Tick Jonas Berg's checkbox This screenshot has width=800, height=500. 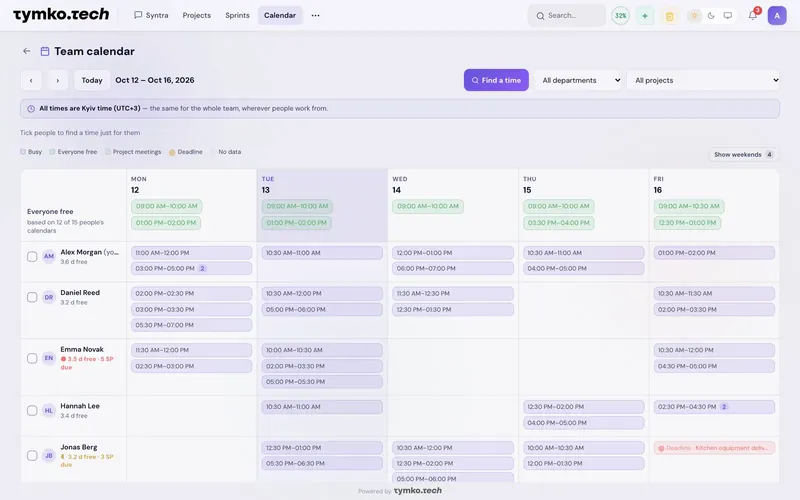click(x=32, y=456)
